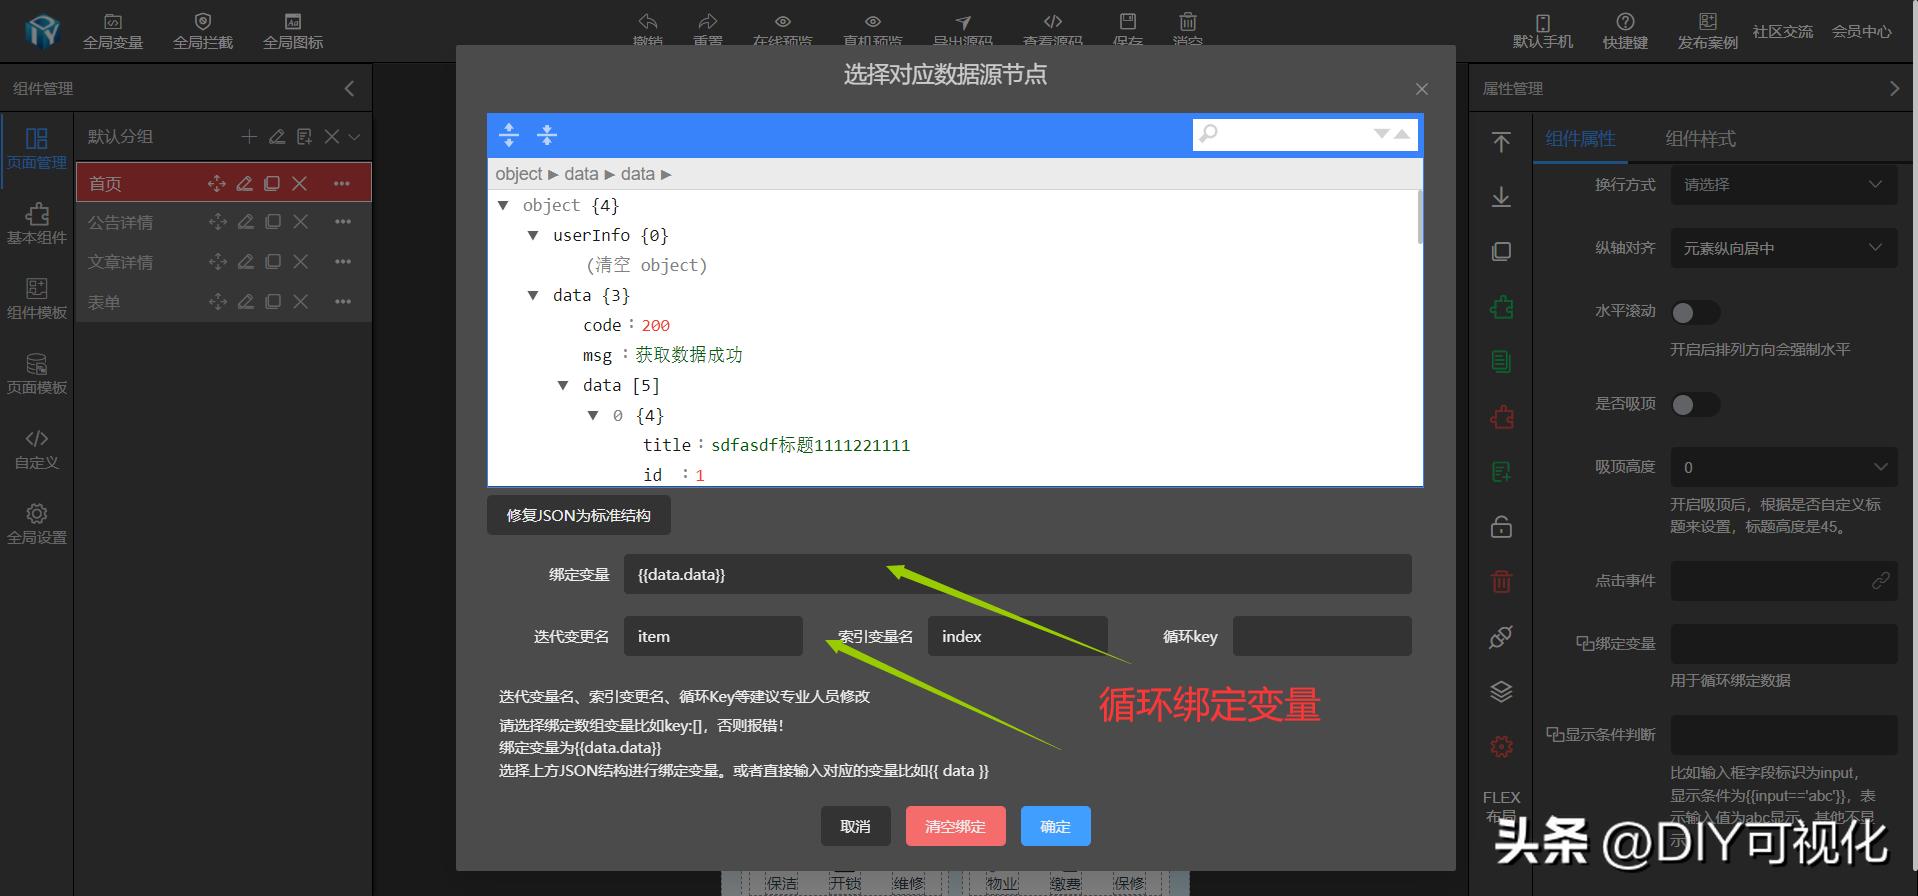Switch to 组件样式 tab
This screenshot has width=1918, height=896.
coord(1700,139)
